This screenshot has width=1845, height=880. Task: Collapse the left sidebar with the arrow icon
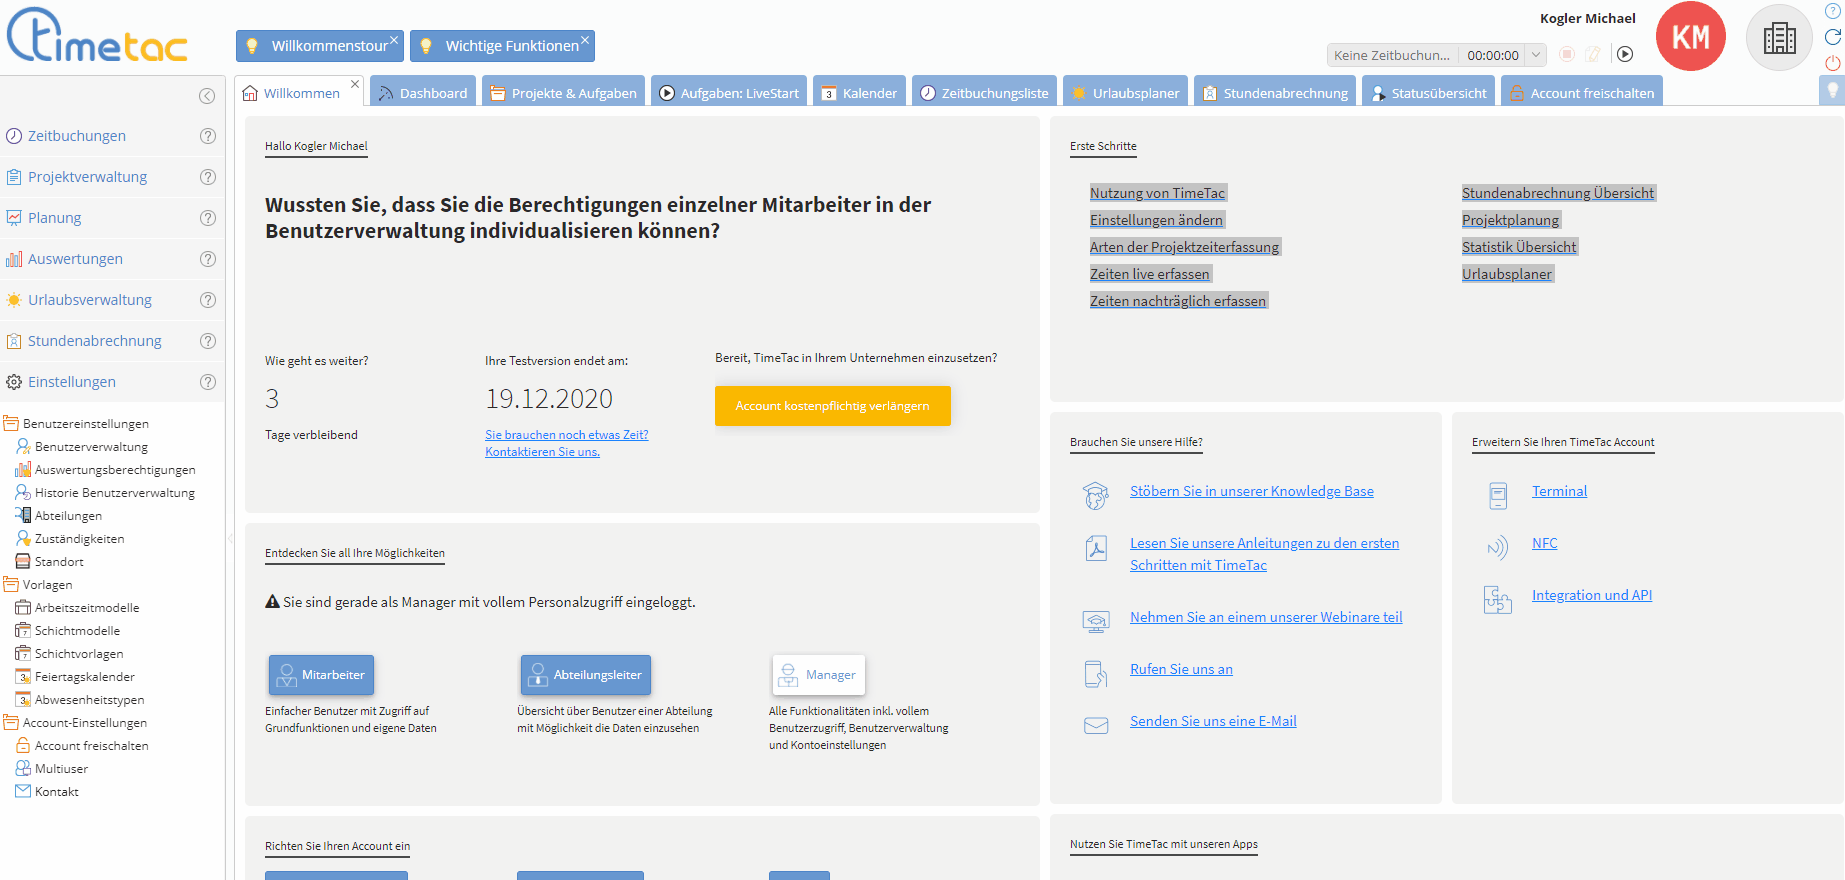(207, 96)
